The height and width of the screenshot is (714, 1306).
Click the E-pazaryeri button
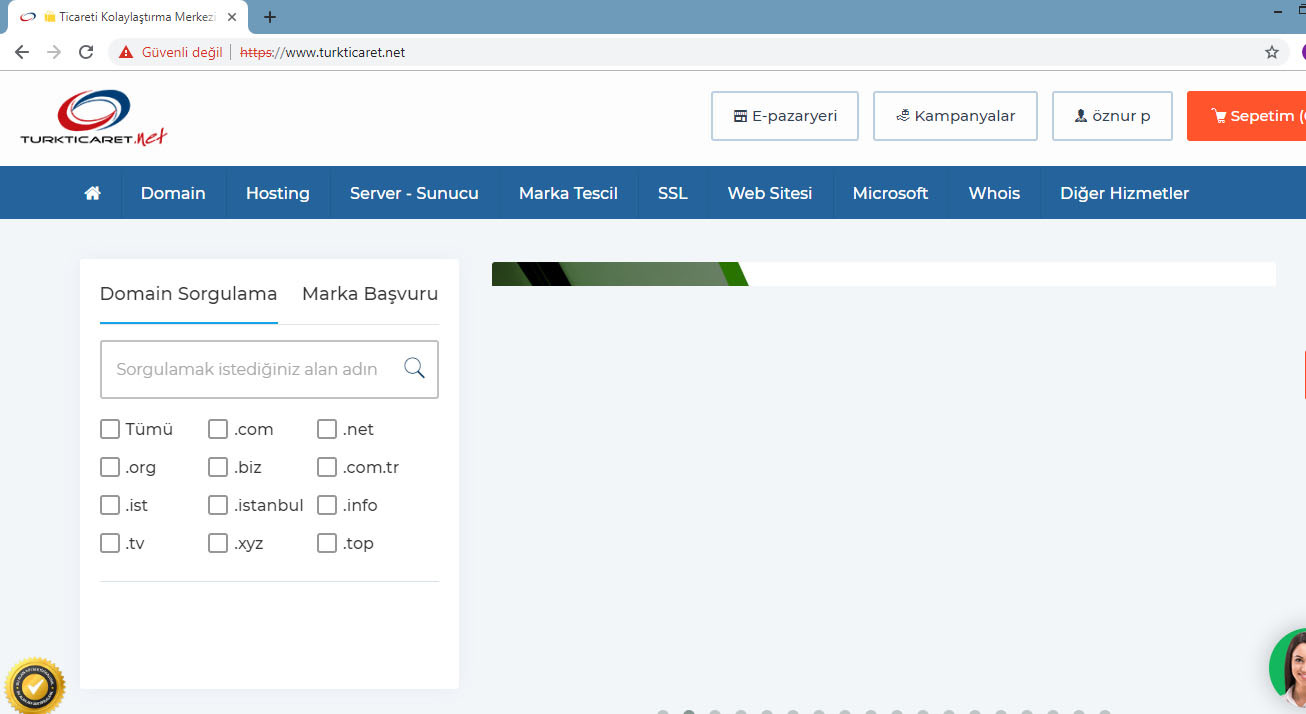tap(785, 116)
